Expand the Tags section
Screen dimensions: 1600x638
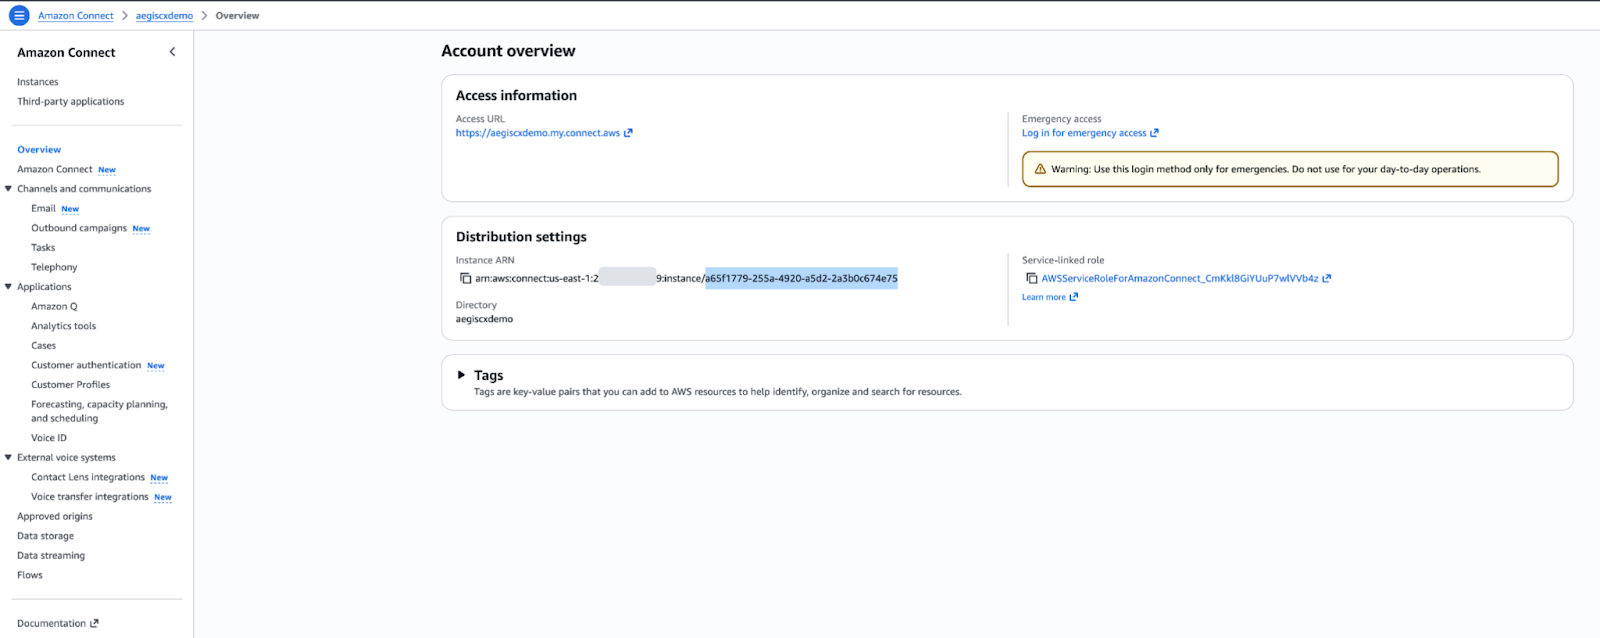461,375
